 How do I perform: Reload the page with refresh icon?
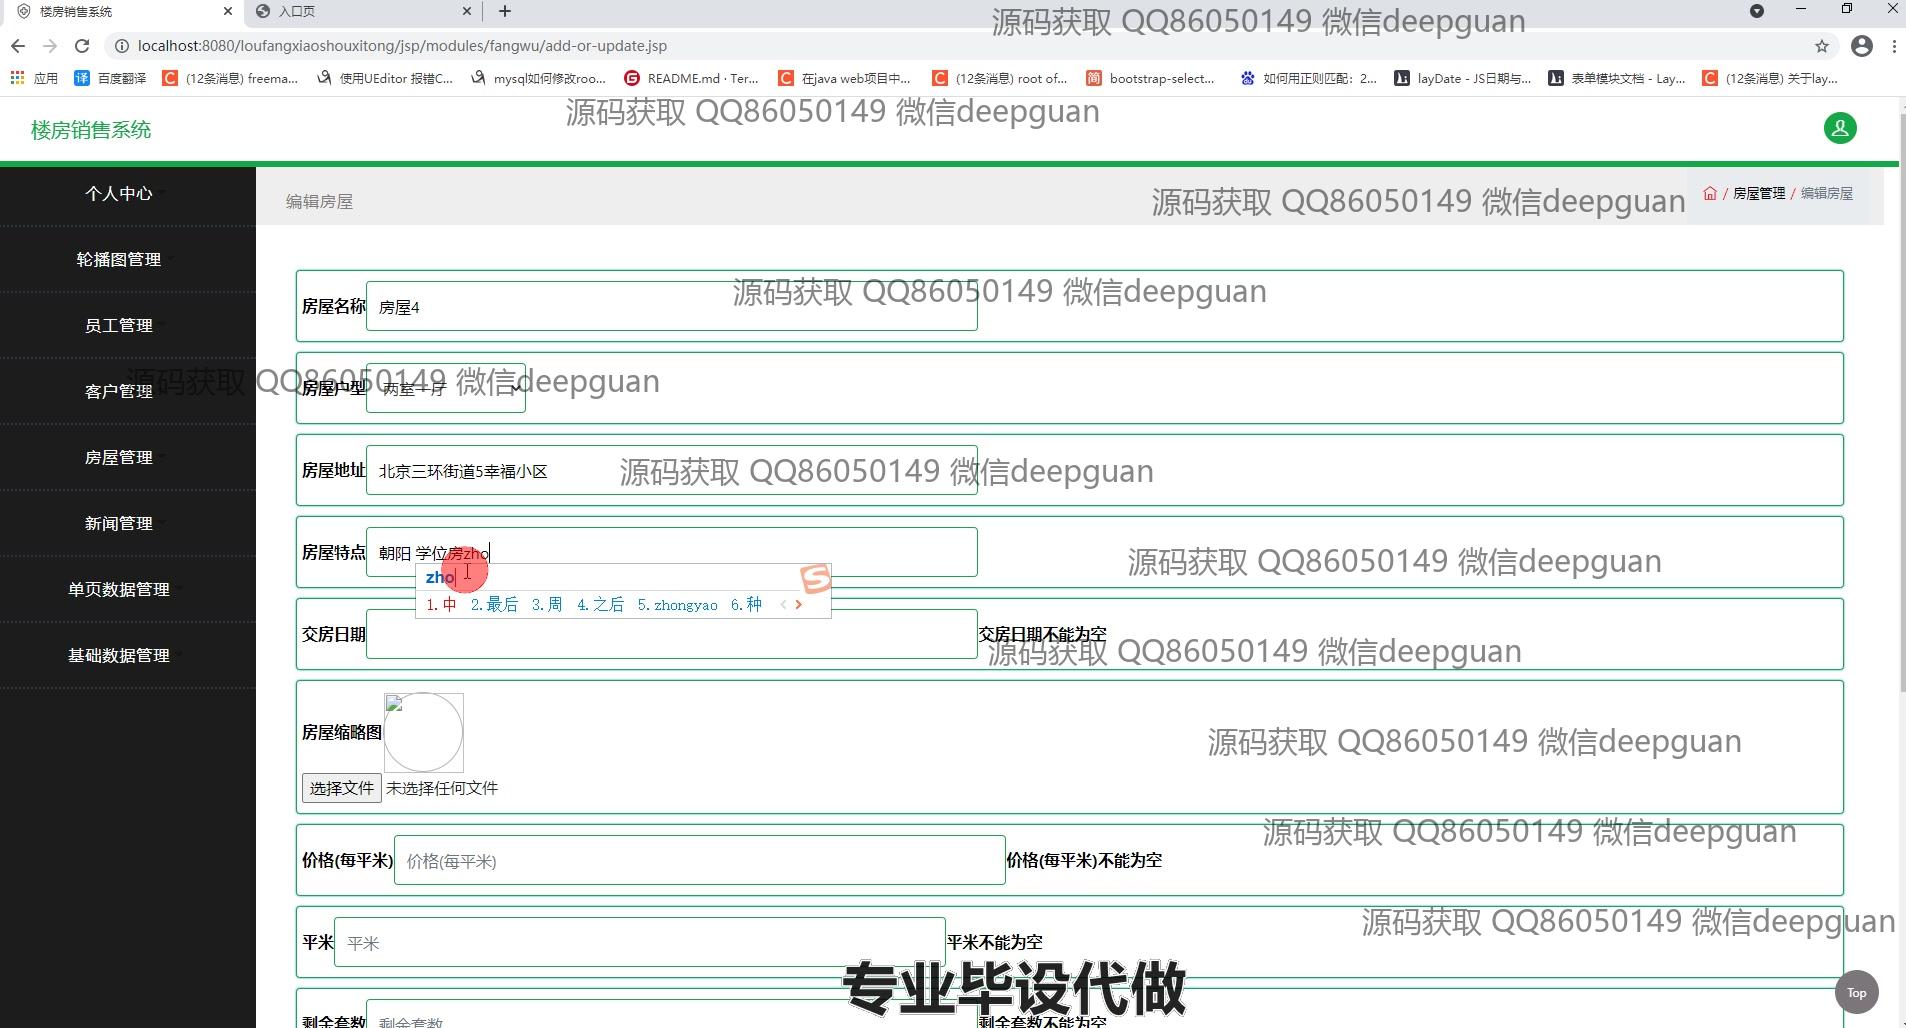point(82,46)
